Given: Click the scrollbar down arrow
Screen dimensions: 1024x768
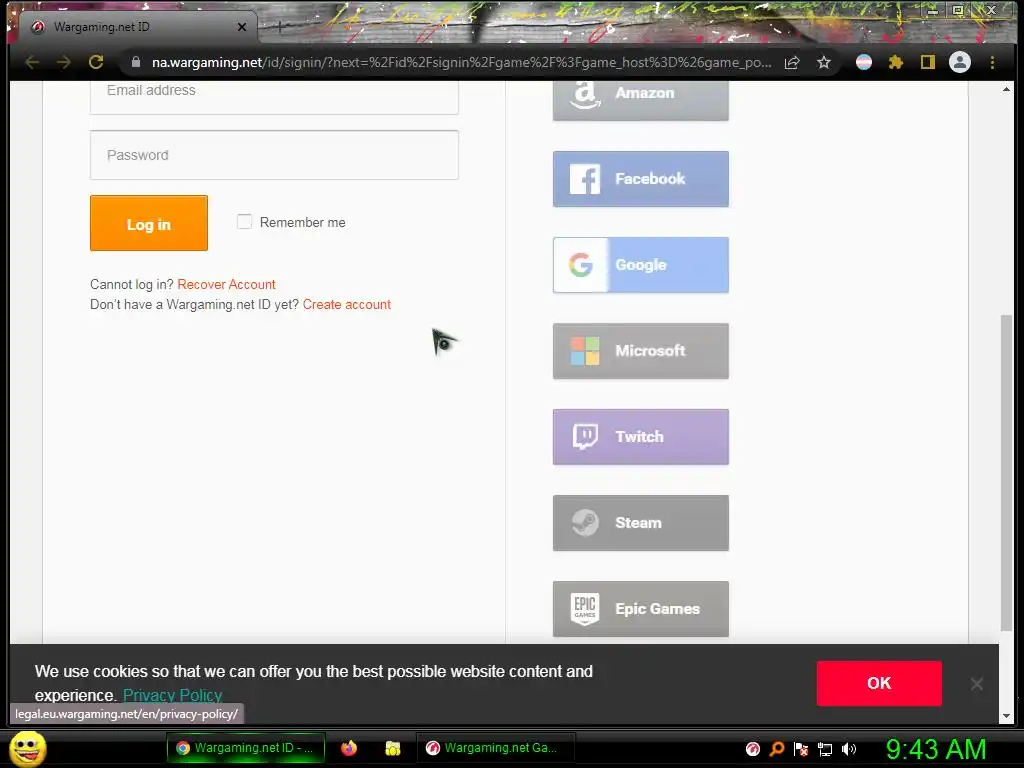Looking at the screenshot, I should (x=1006, y=716).
